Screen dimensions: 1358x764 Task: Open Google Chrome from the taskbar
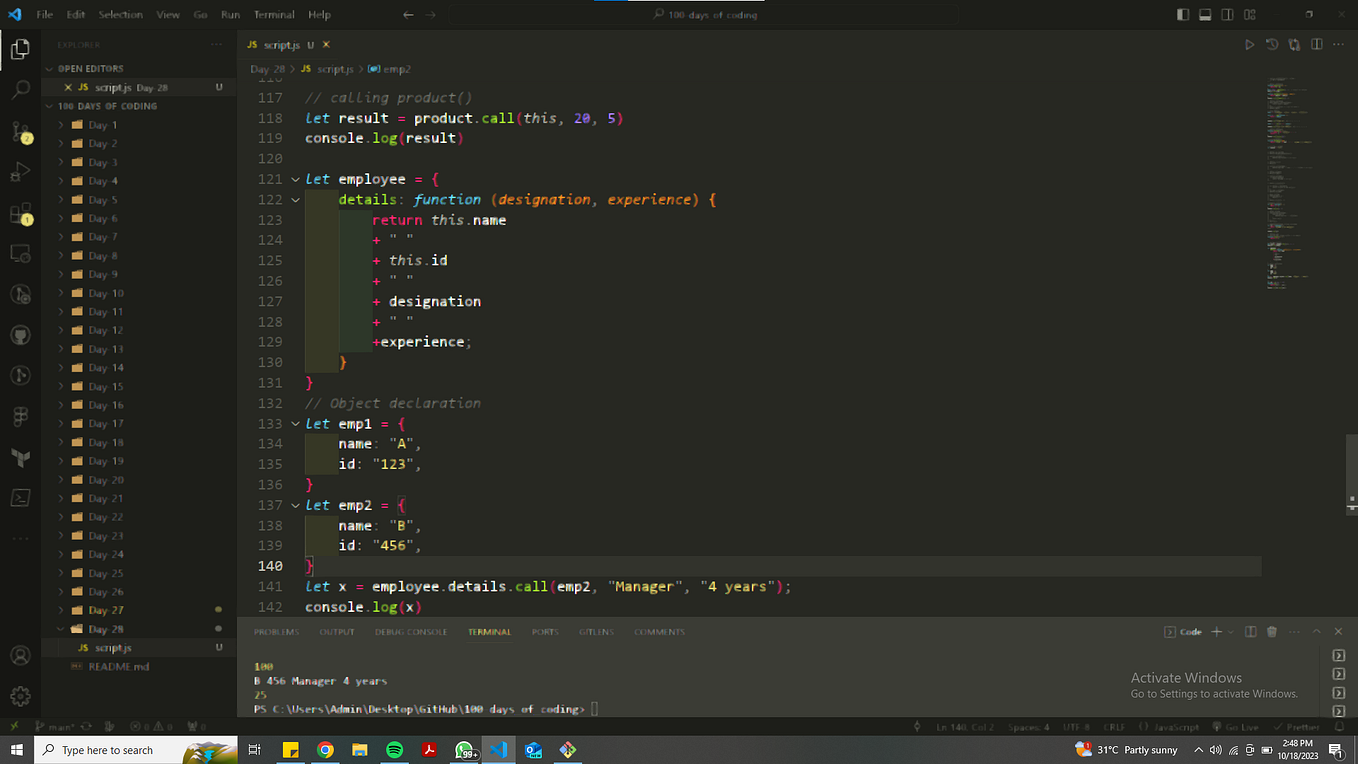[325, 749]
